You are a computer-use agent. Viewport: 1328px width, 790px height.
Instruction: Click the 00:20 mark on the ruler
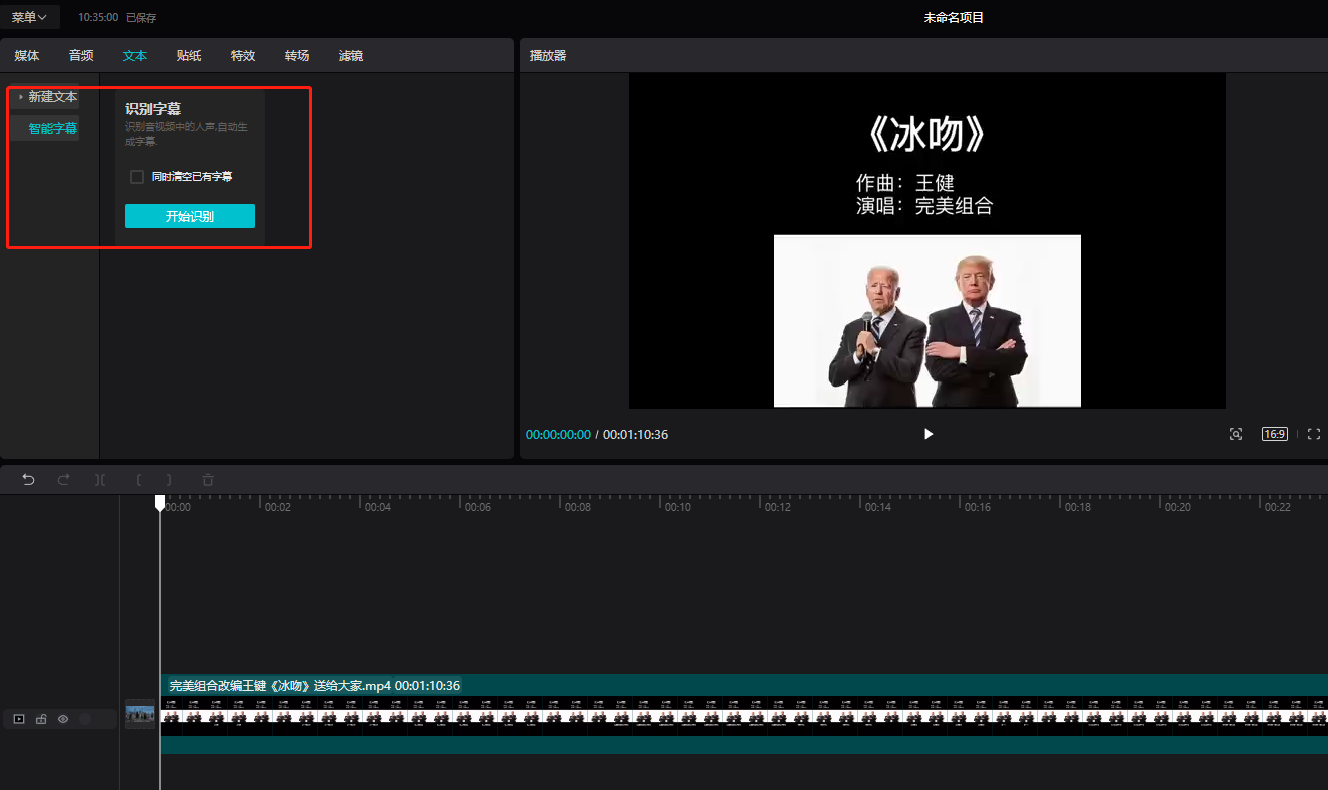point(1177,507)
